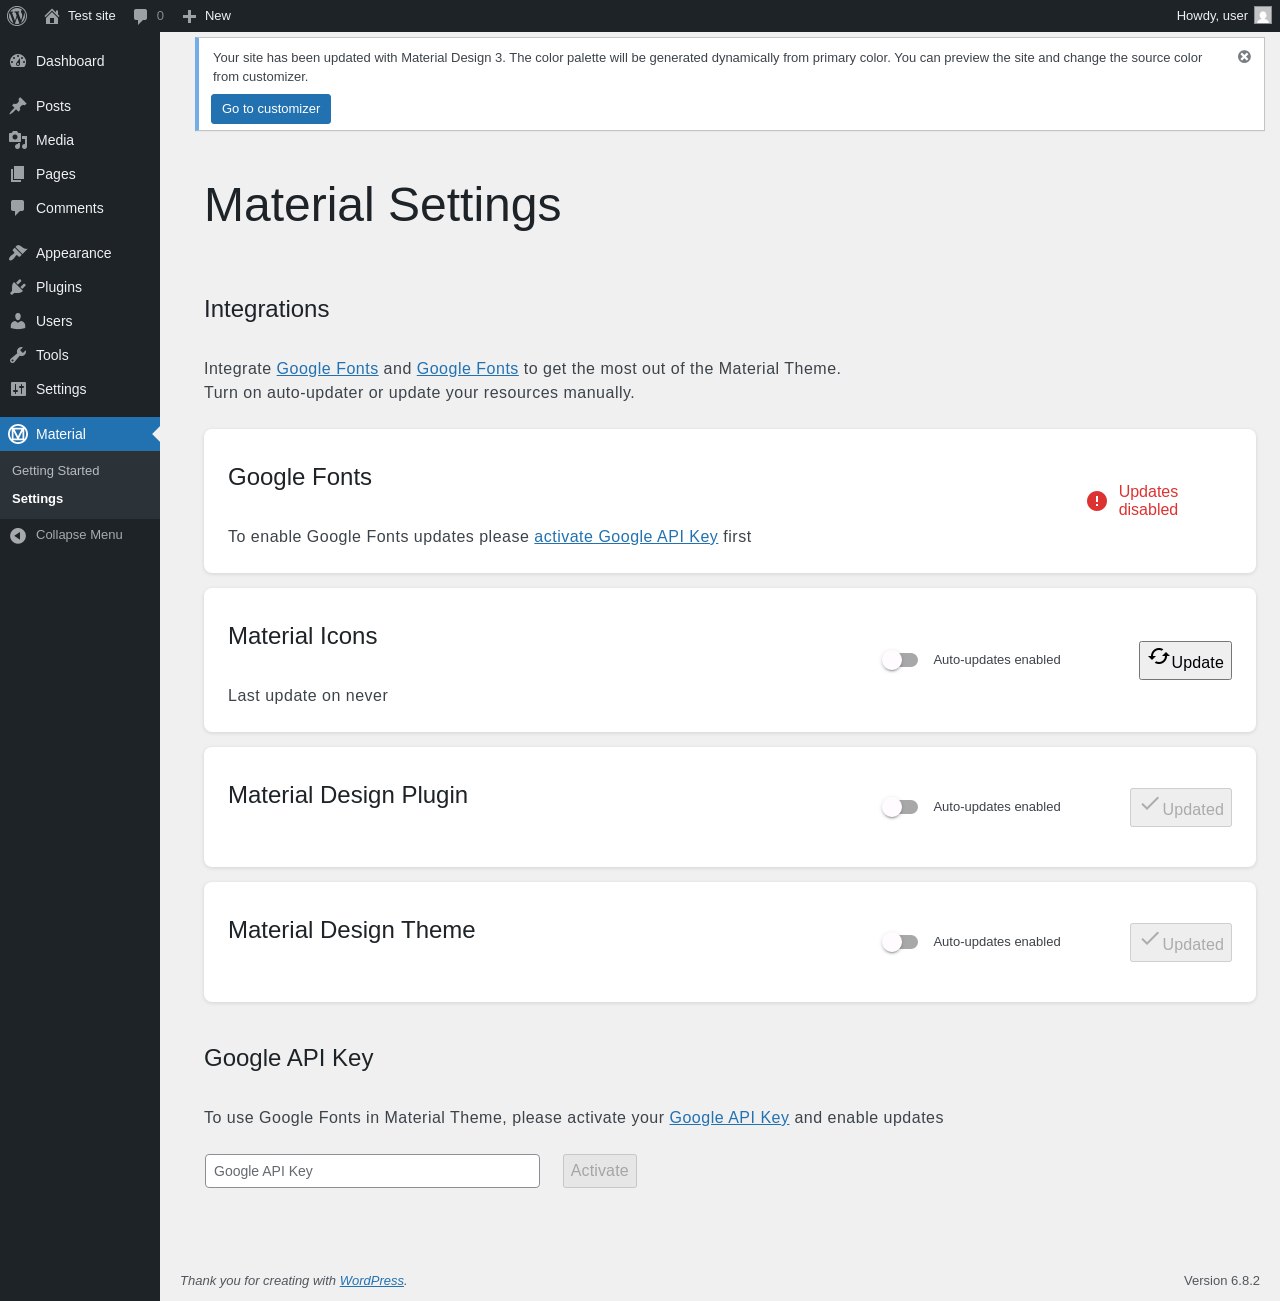Open the Pages menu label

[56, 174]
